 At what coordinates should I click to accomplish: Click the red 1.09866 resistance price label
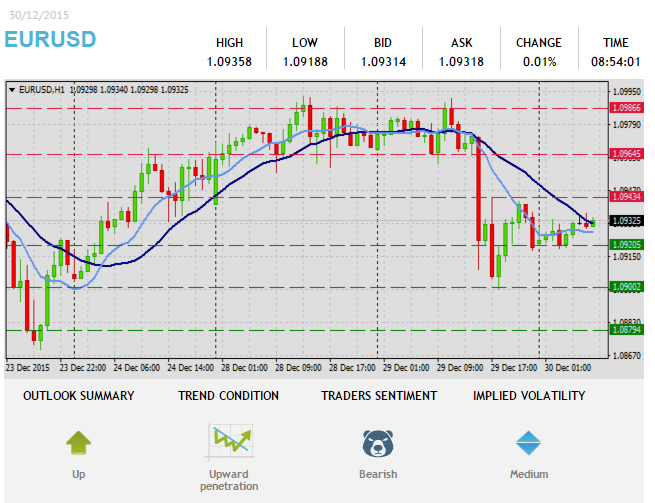(x=627, y=108)
